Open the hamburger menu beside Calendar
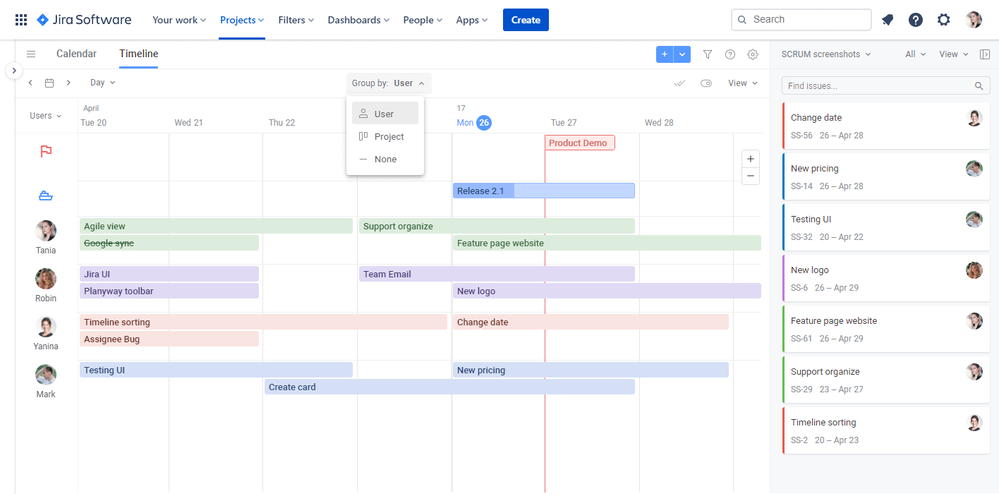 tap(31, 54)
